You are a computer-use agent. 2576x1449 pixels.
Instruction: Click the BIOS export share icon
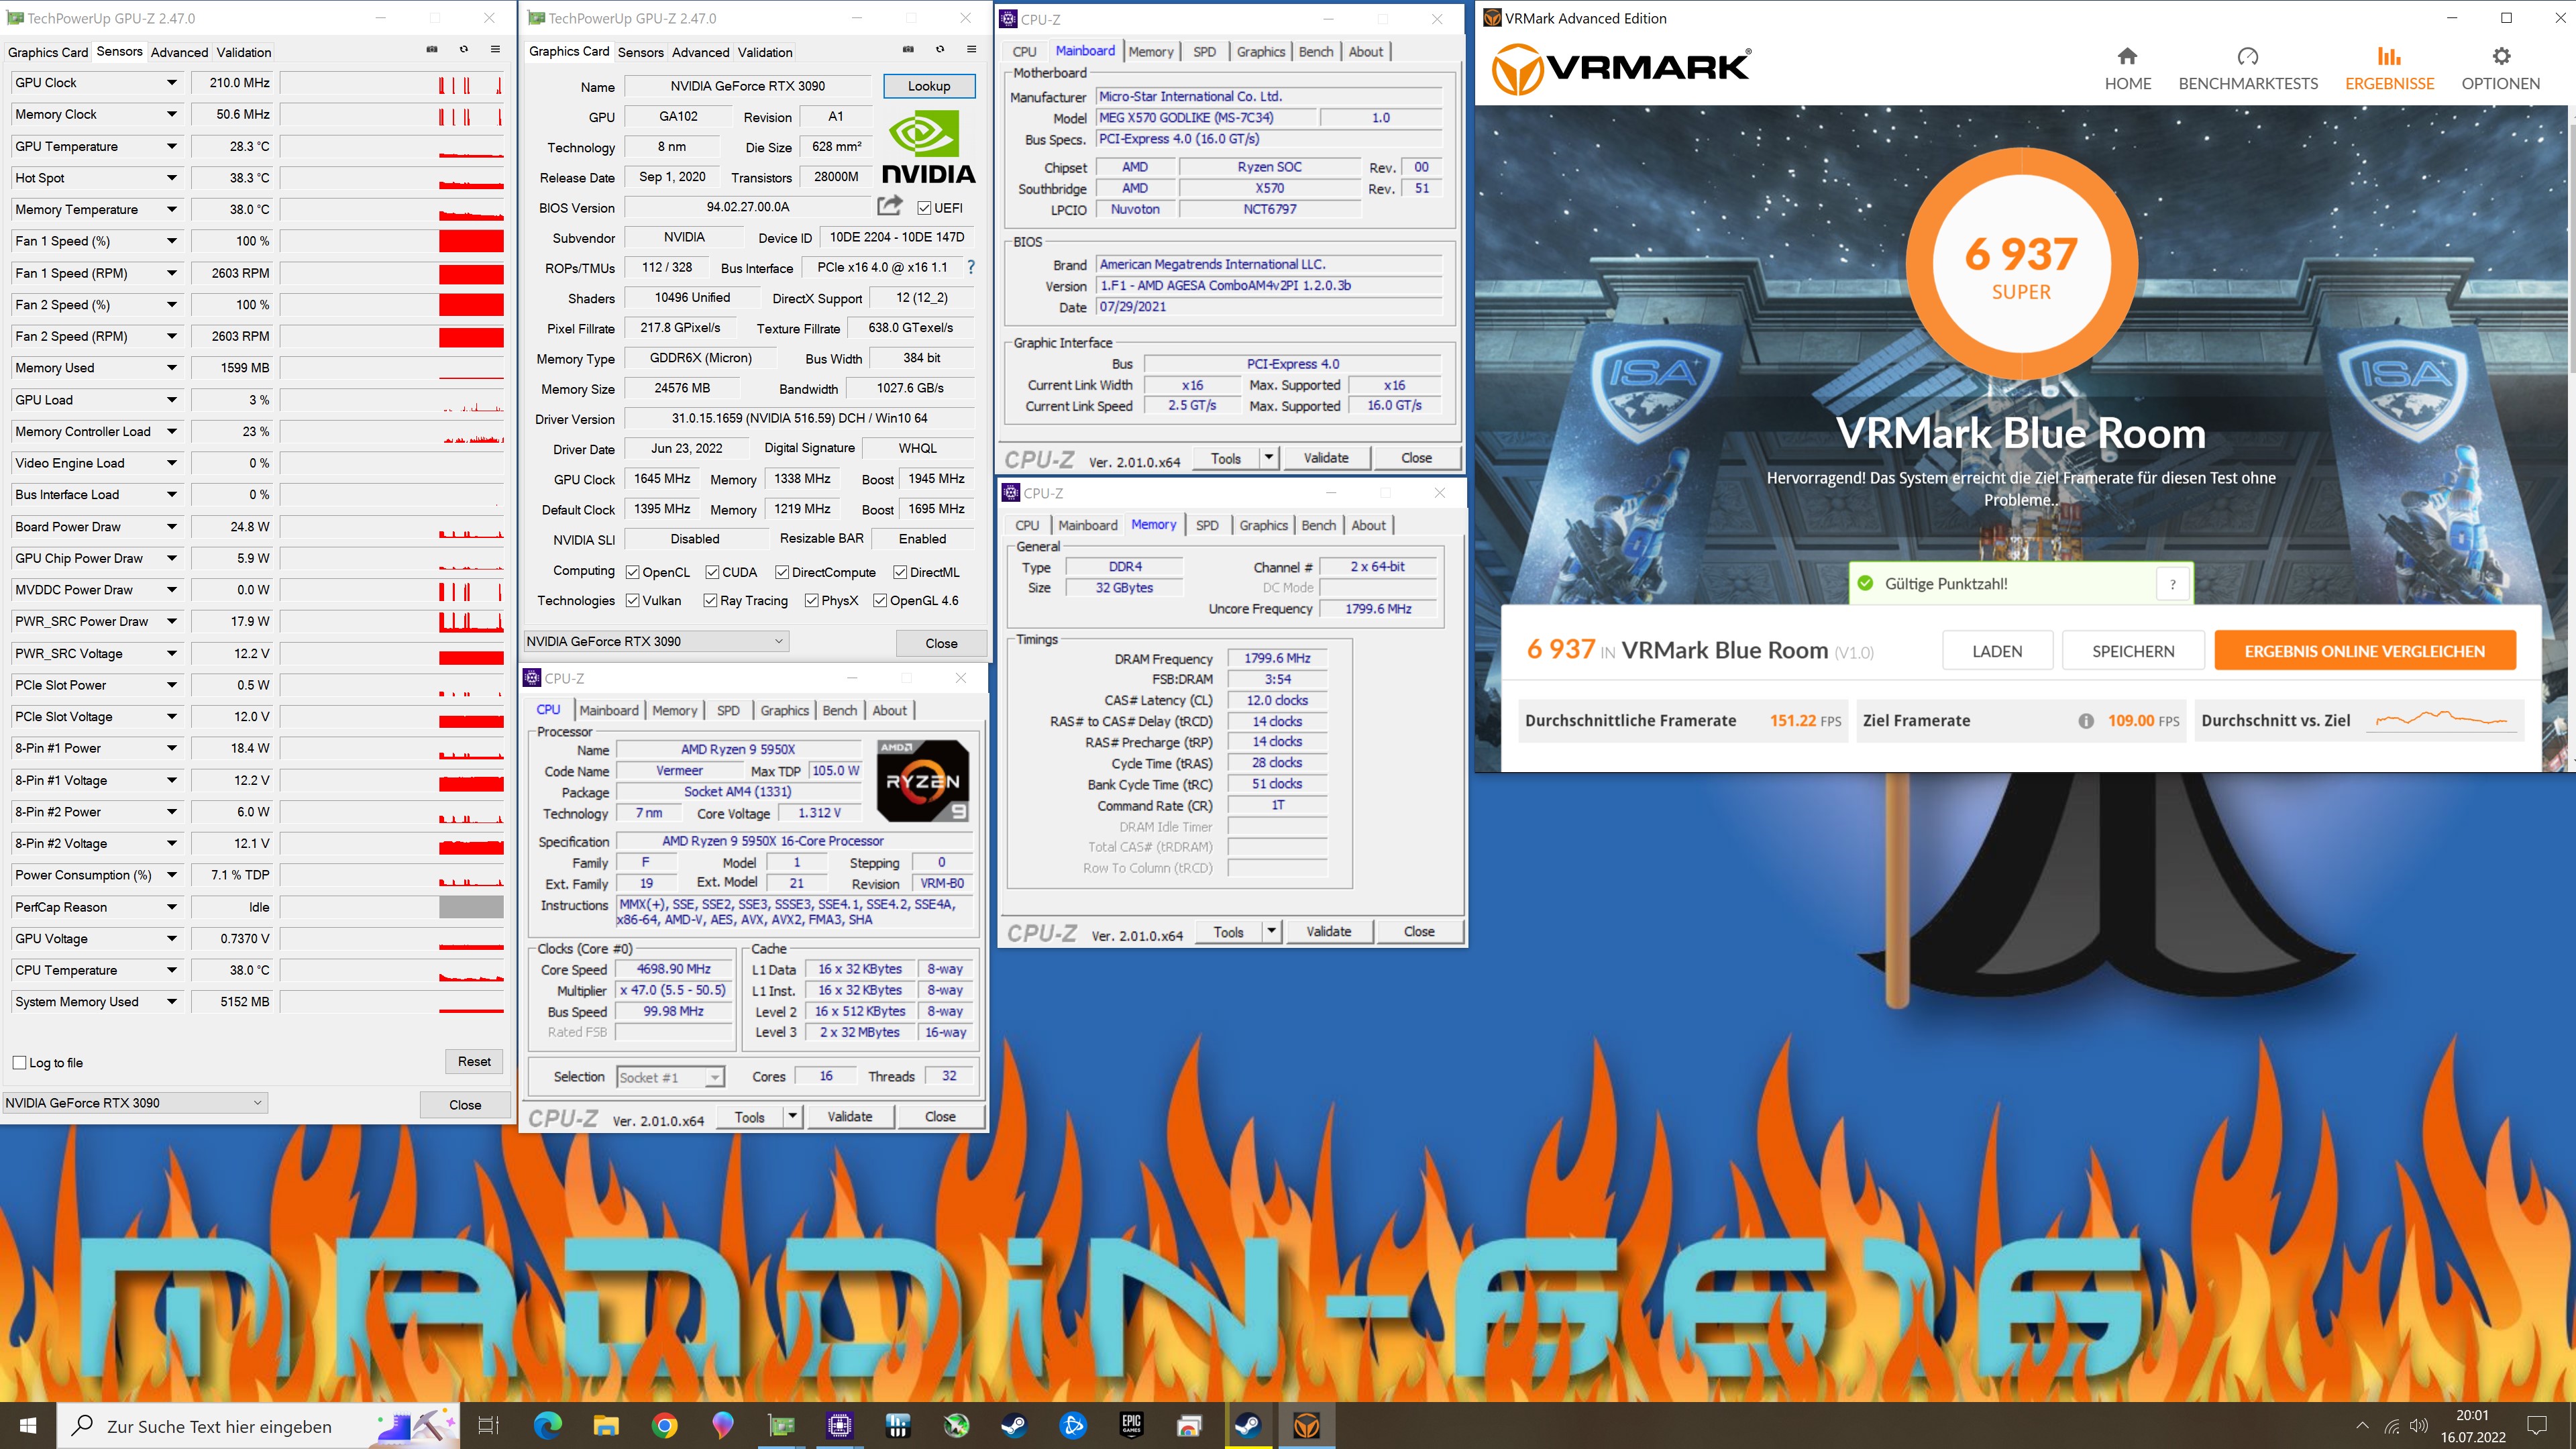pyautogui.click(x=890, y=206)
